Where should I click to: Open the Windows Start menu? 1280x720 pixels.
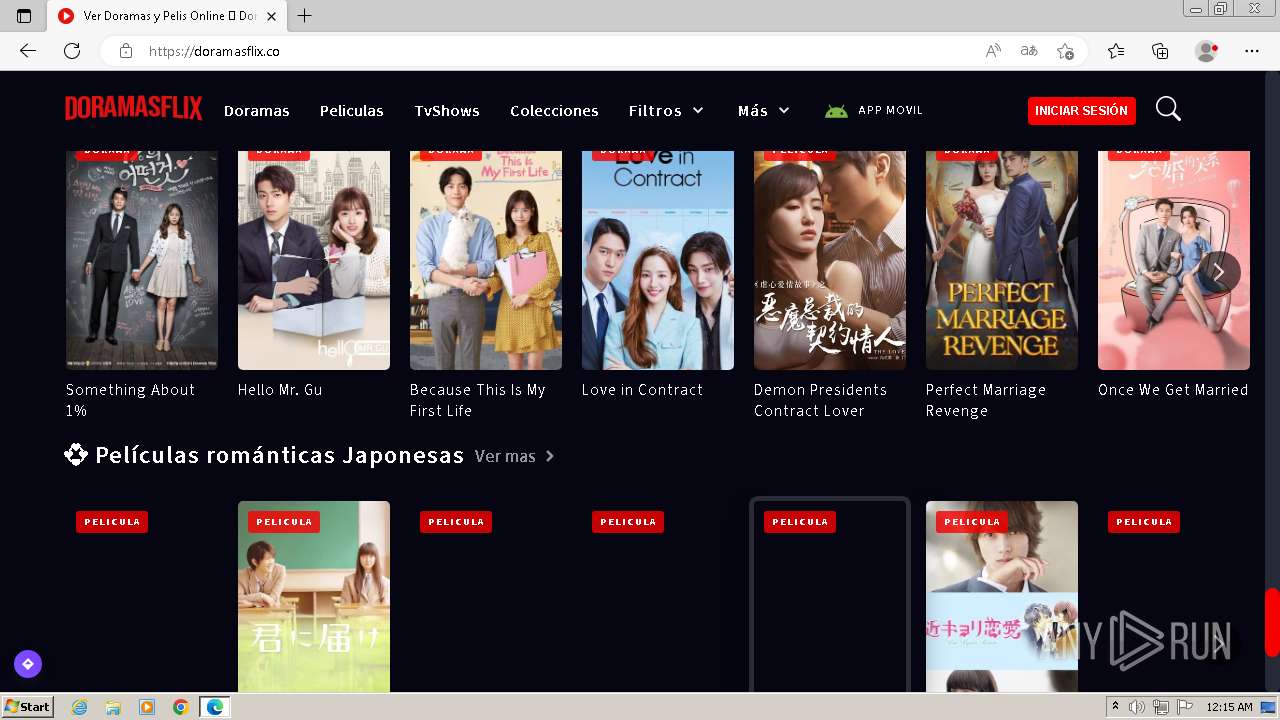(x=27, y=707)
